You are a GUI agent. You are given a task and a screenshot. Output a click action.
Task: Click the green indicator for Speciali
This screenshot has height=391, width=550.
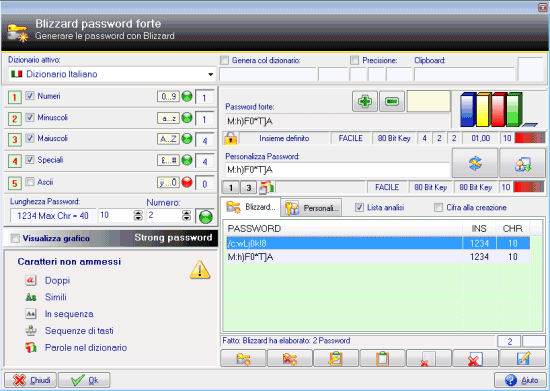187,160
